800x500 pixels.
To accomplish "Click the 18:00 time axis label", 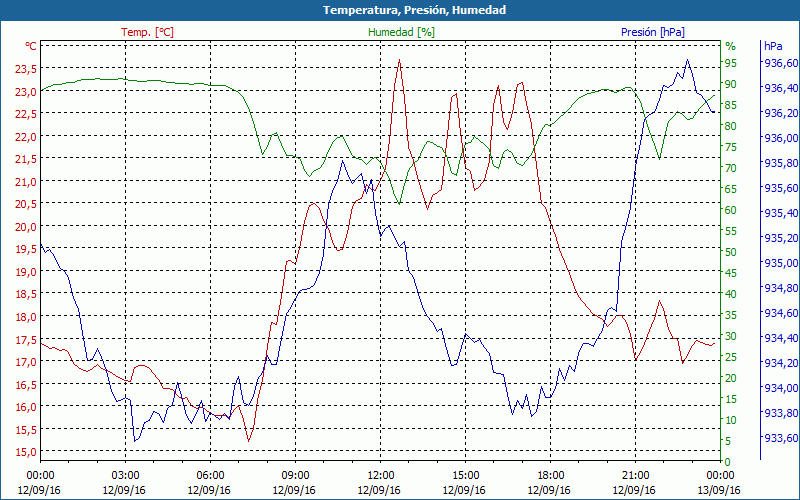I will point(550,476).
